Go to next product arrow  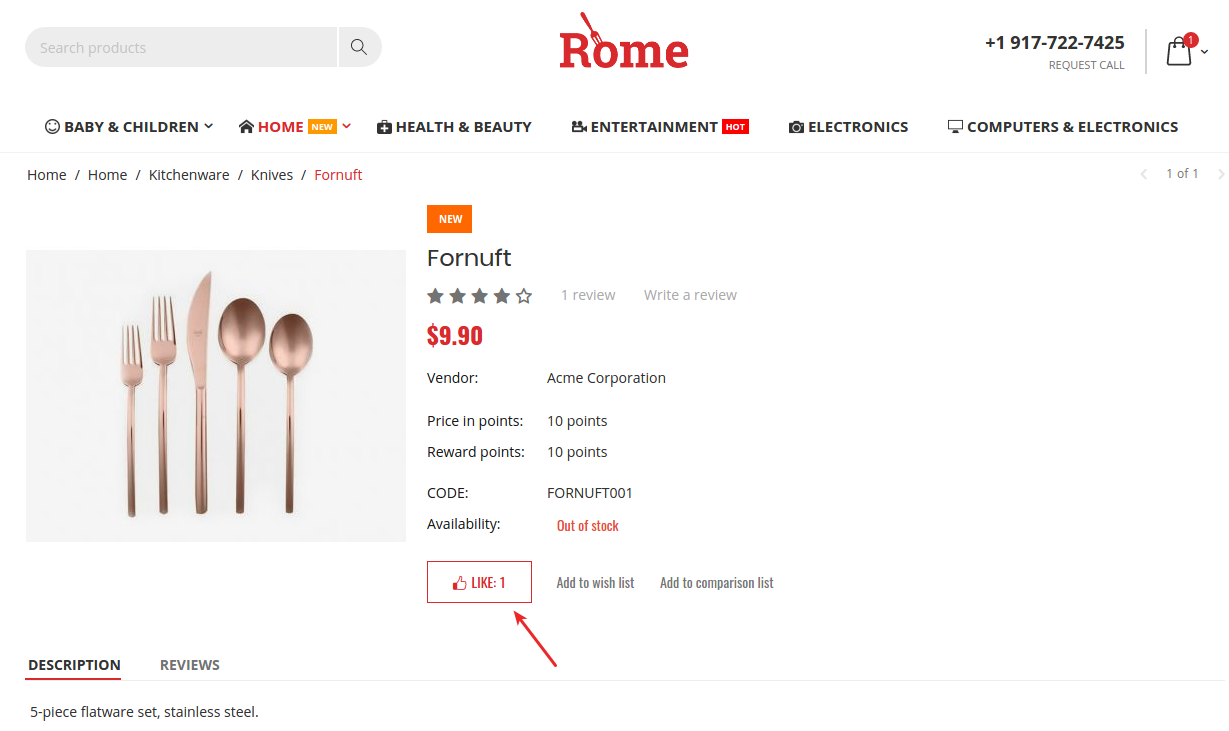coord(1220,174)
